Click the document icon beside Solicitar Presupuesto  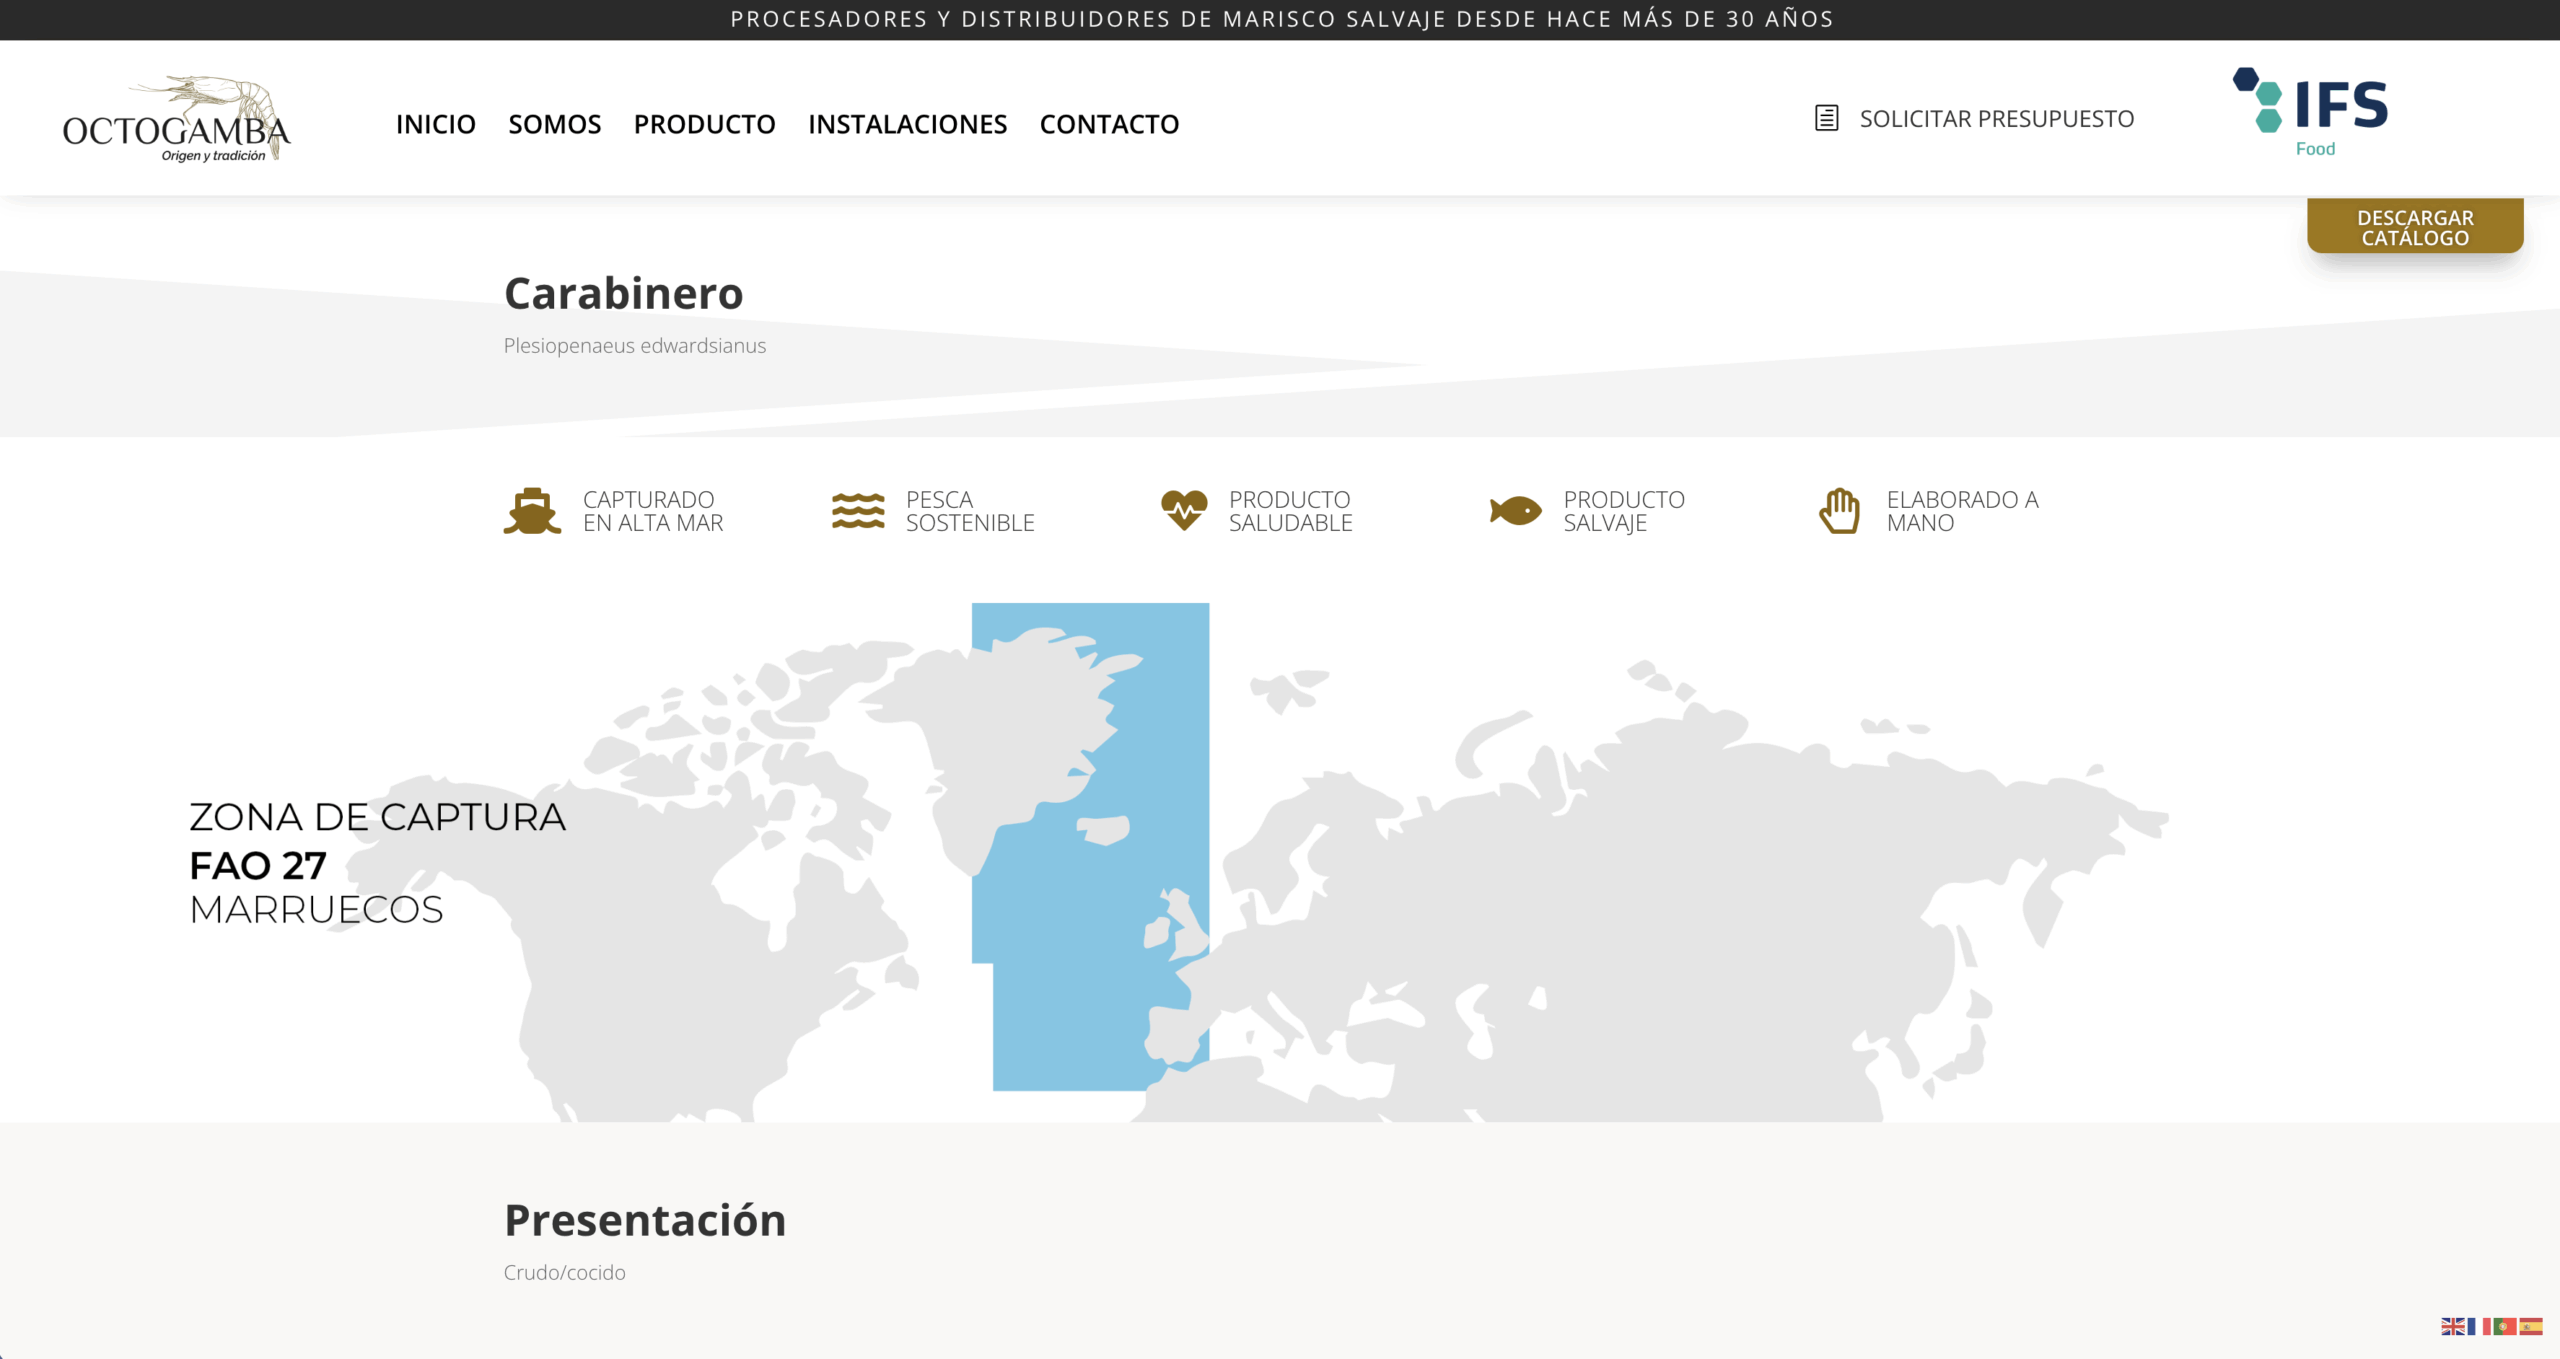point(1826,118)
